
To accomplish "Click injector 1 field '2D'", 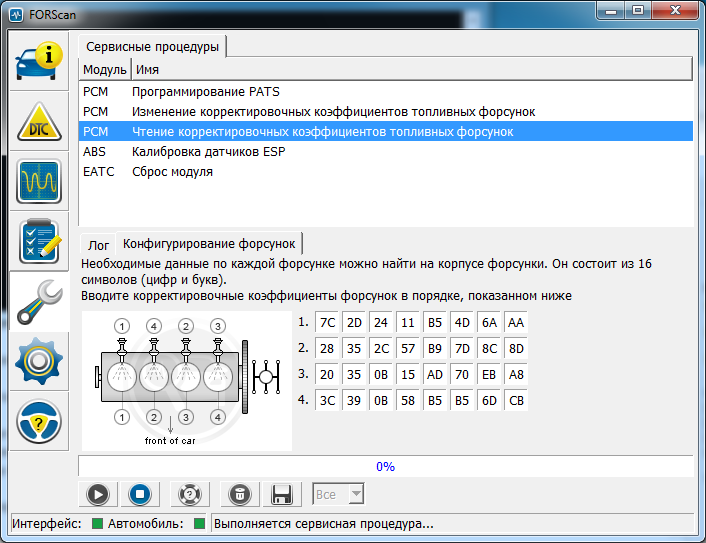I will (x=354, y=322).
